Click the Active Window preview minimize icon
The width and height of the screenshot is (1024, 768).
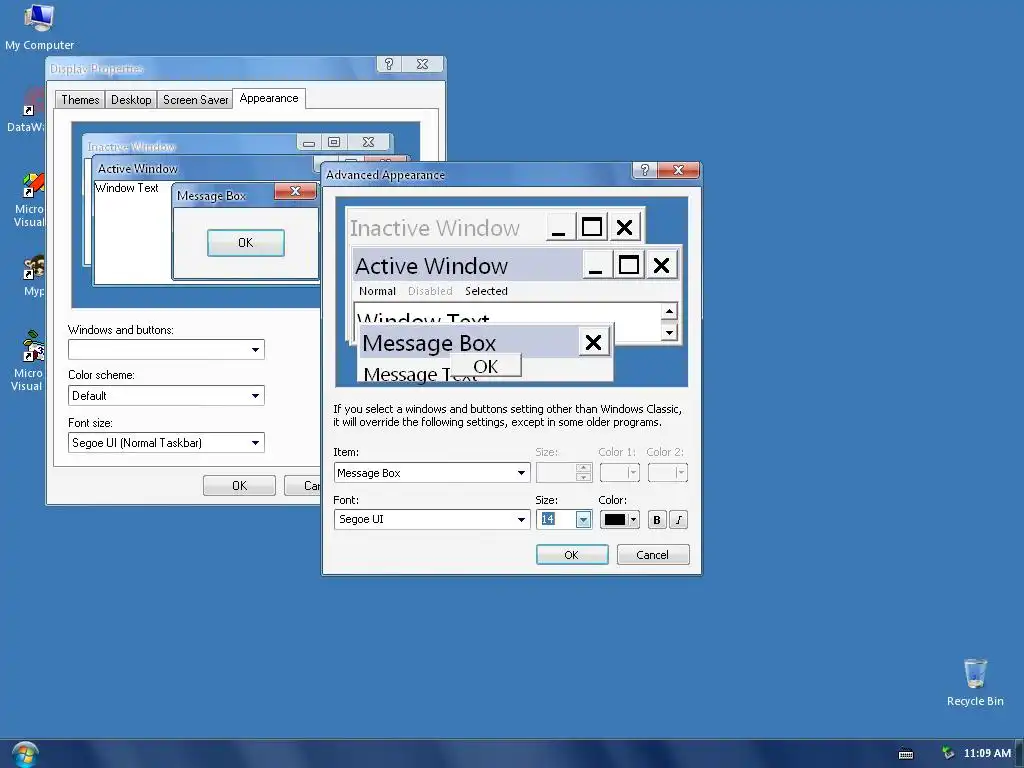(595, 265)
